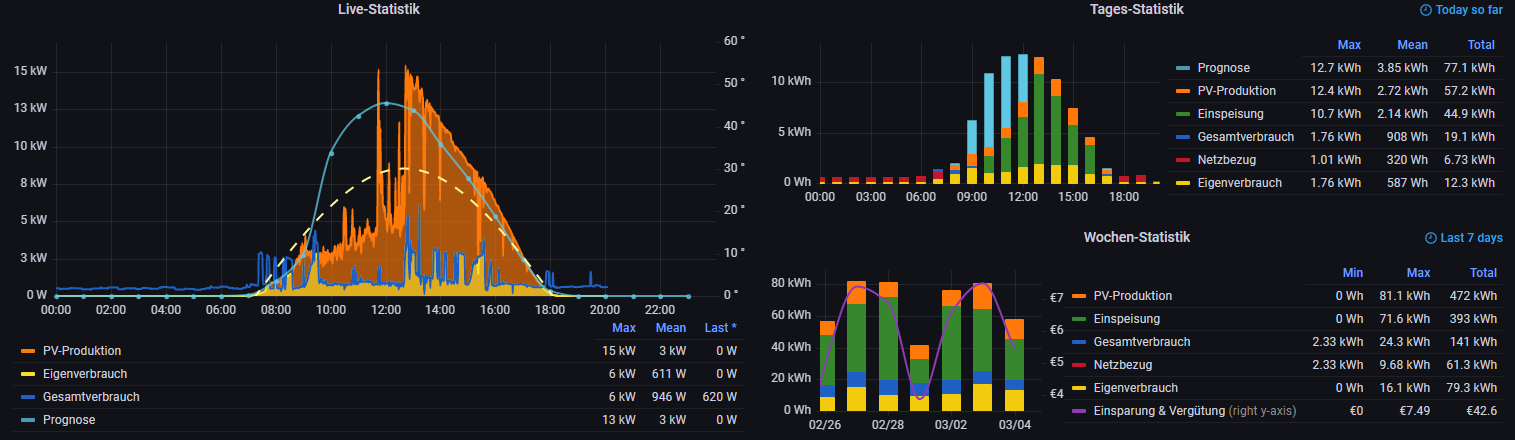Viewport: 1515px width, 440px height.
Task: Sort Tages-Statistik legend by Total column
Action: click(1481, 45)
